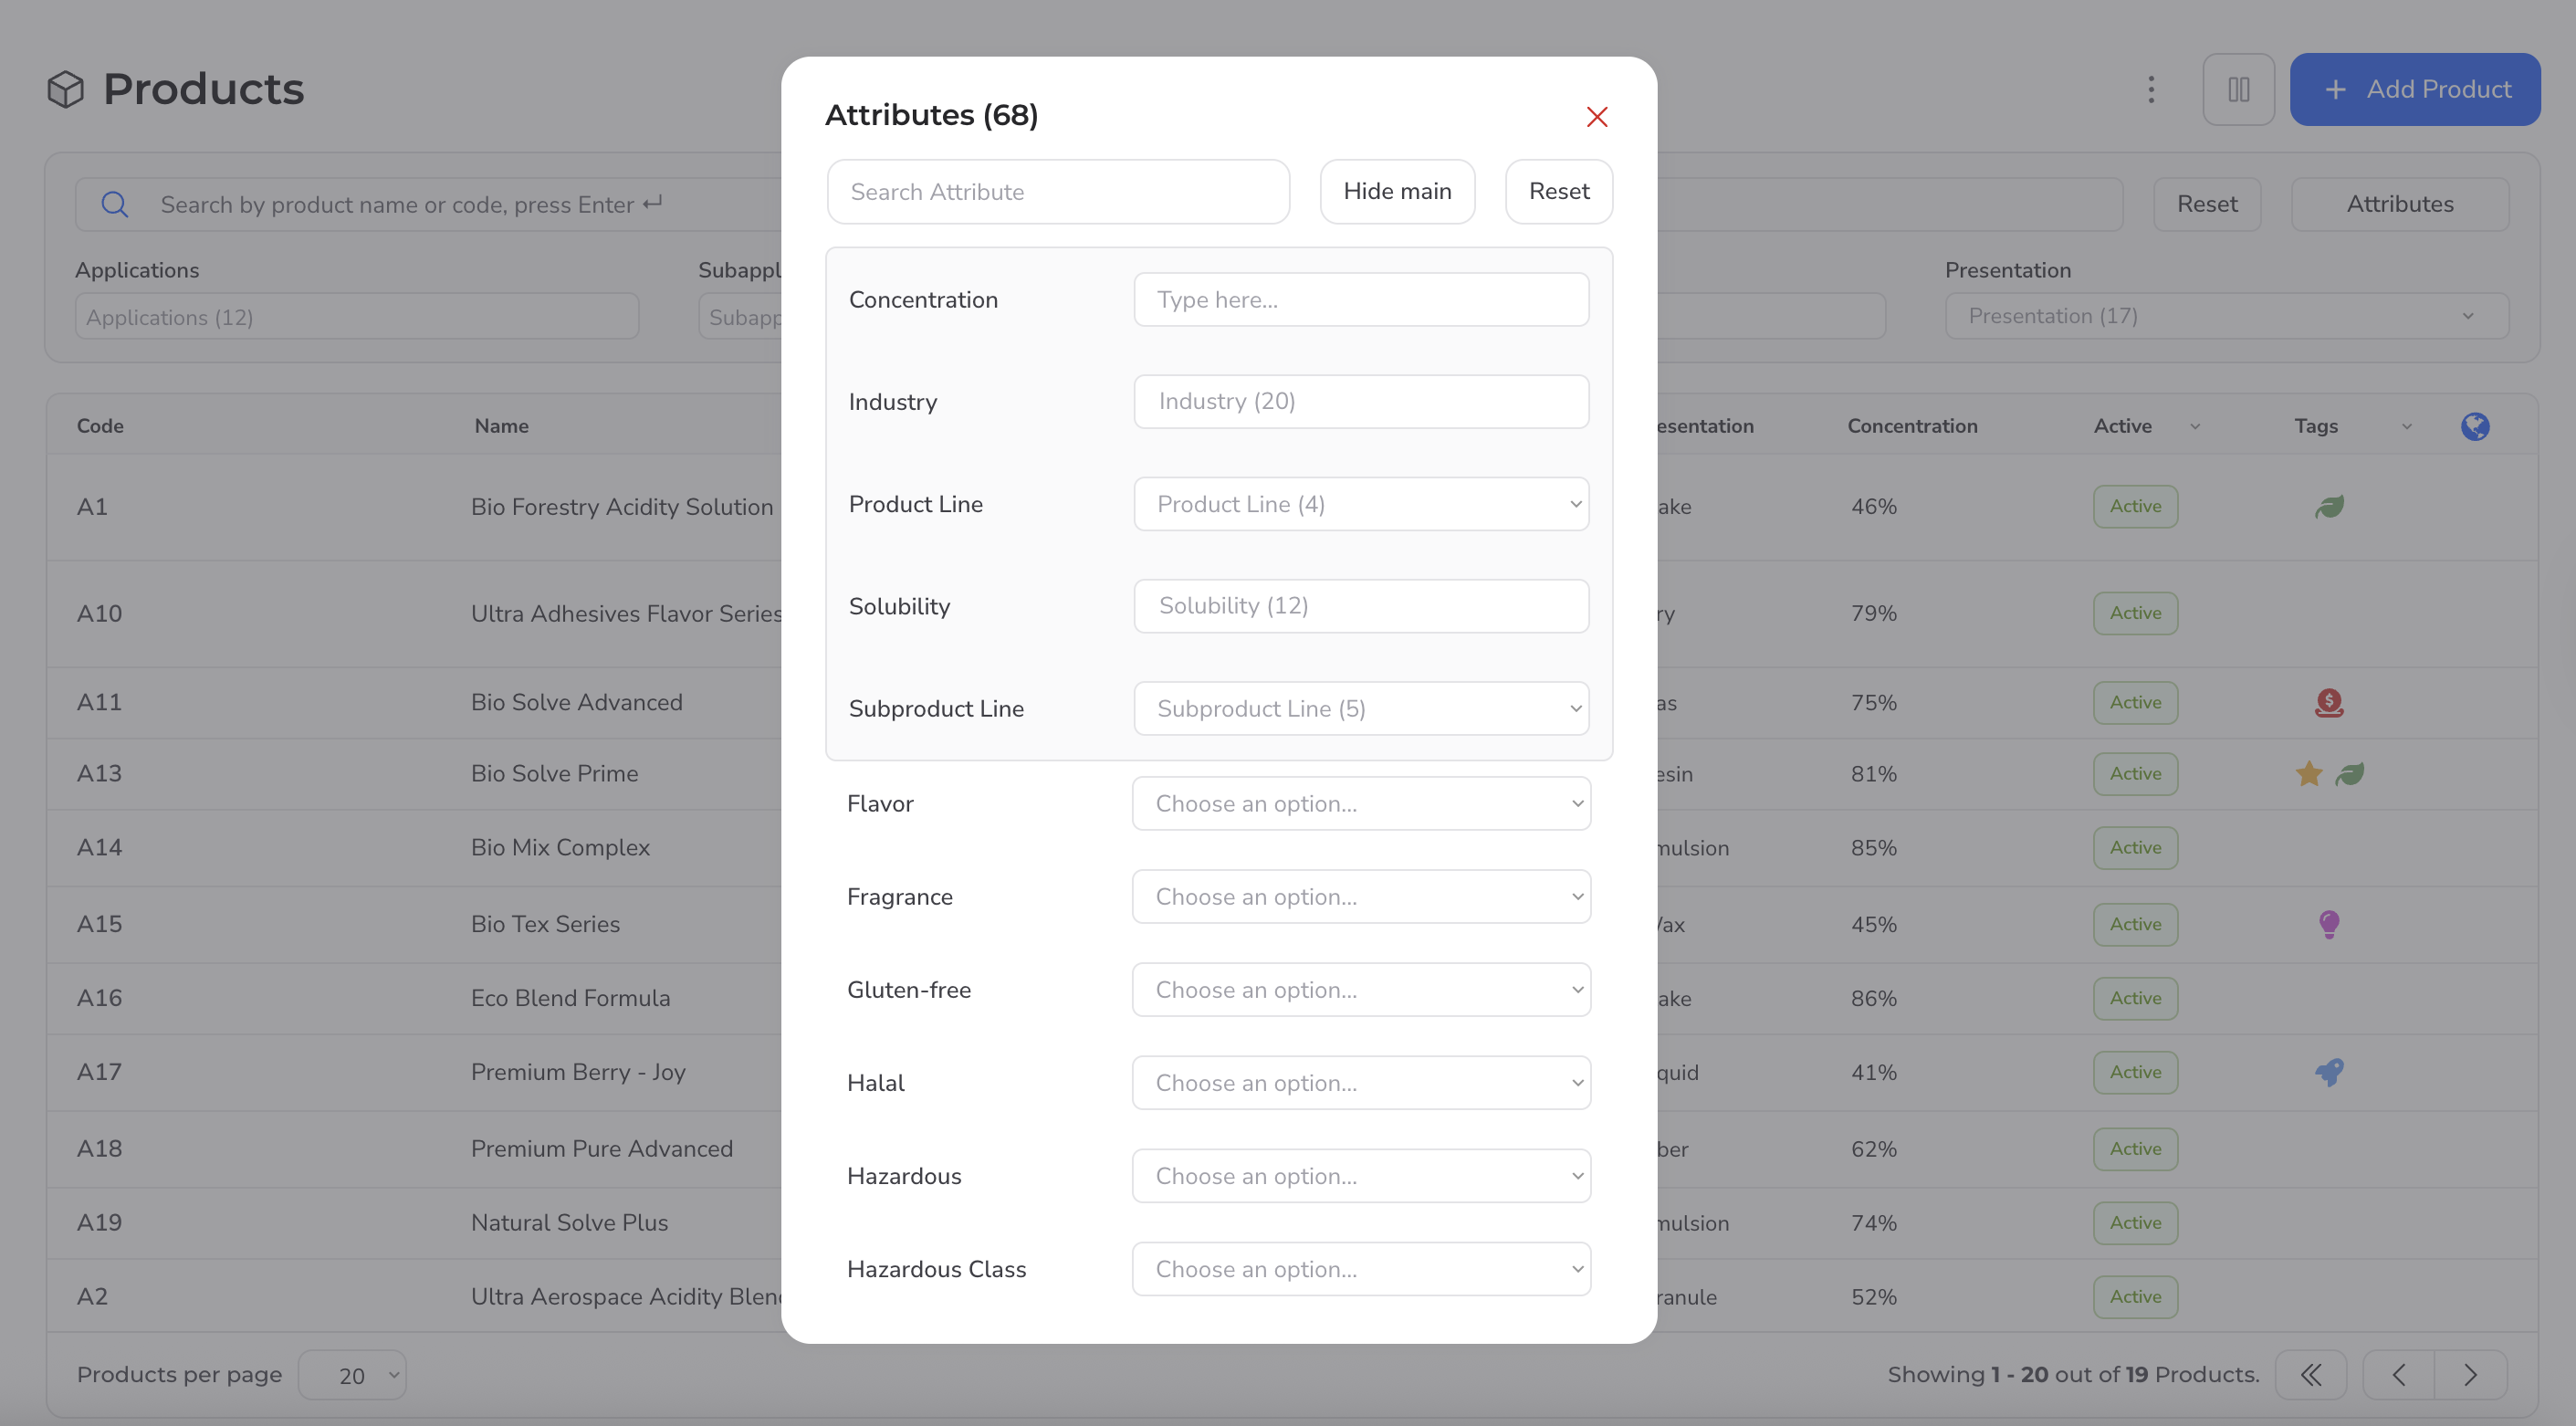
Task: Click the Hide main button
Action: tap(1396, 192)
